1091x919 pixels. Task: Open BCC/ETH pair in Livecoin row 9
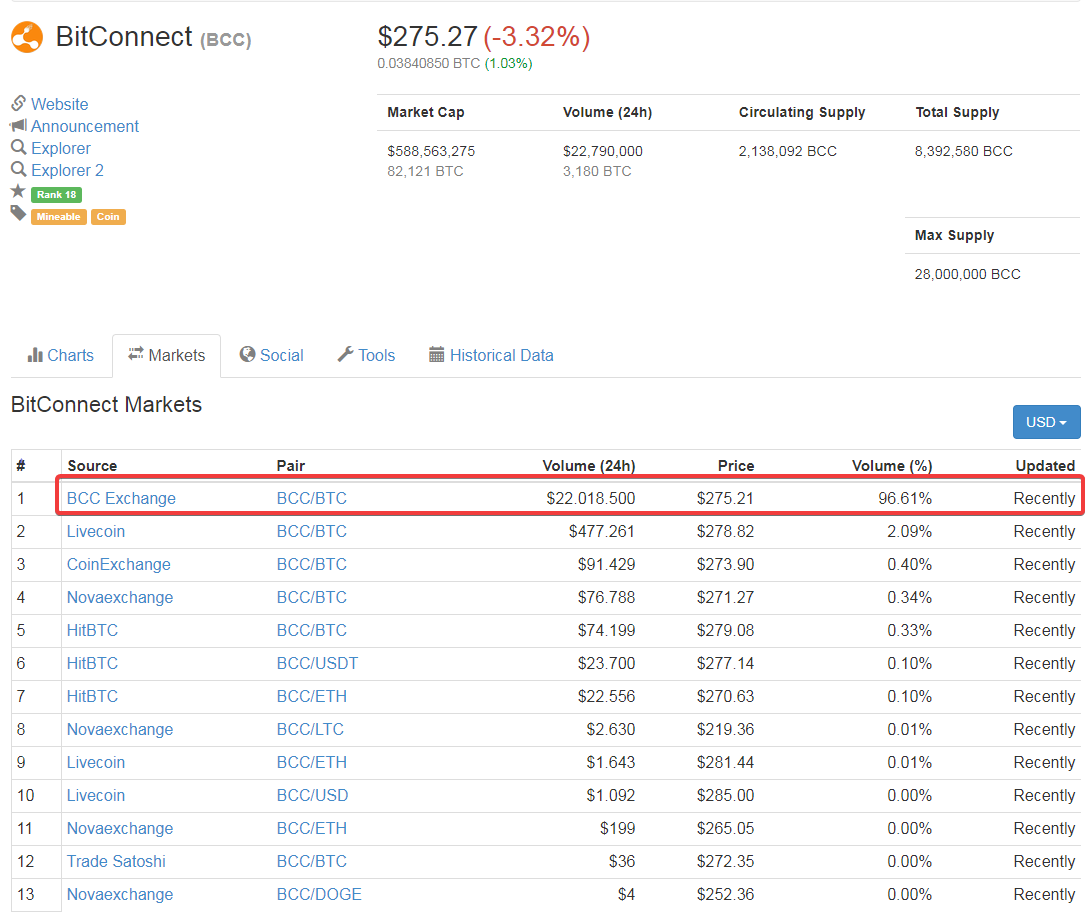click(312, 762)
